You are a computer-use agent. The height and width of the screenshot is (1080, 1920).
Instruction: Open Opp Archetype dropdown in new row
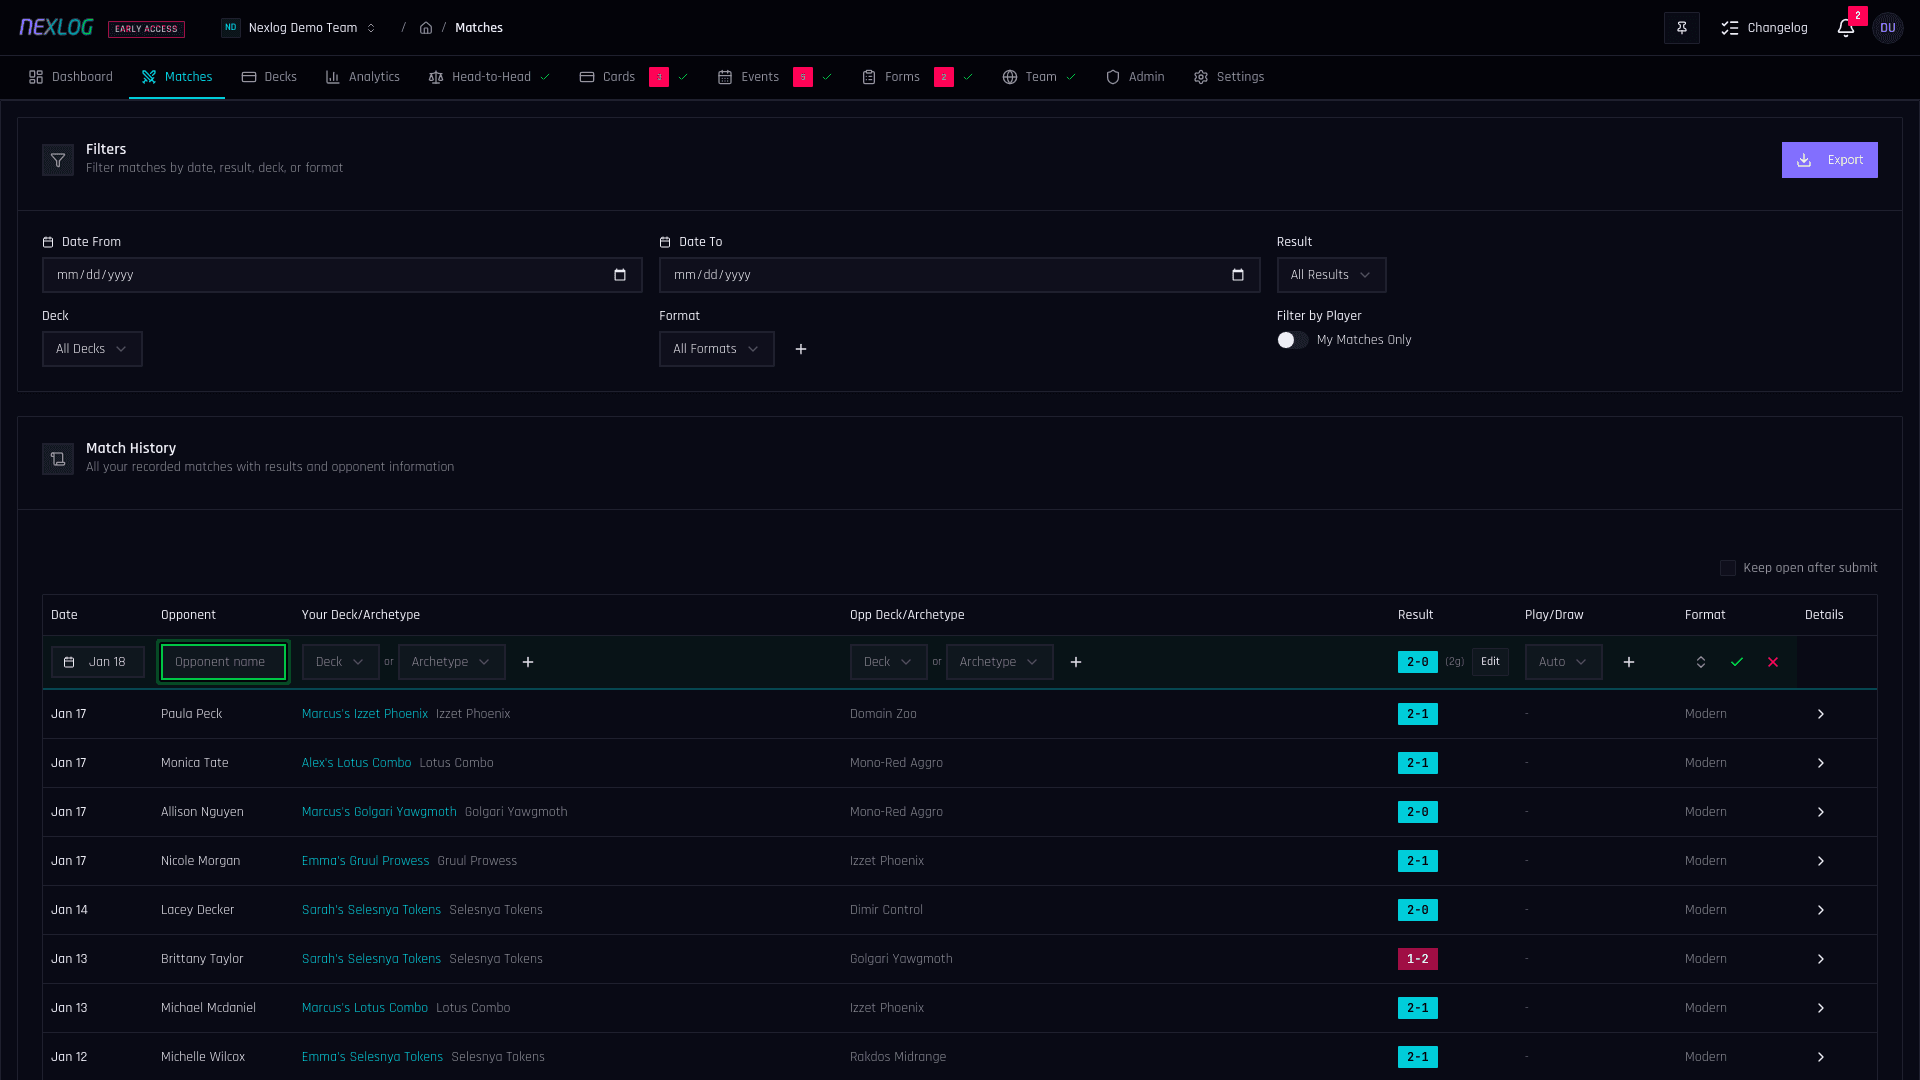pos(999,662)
